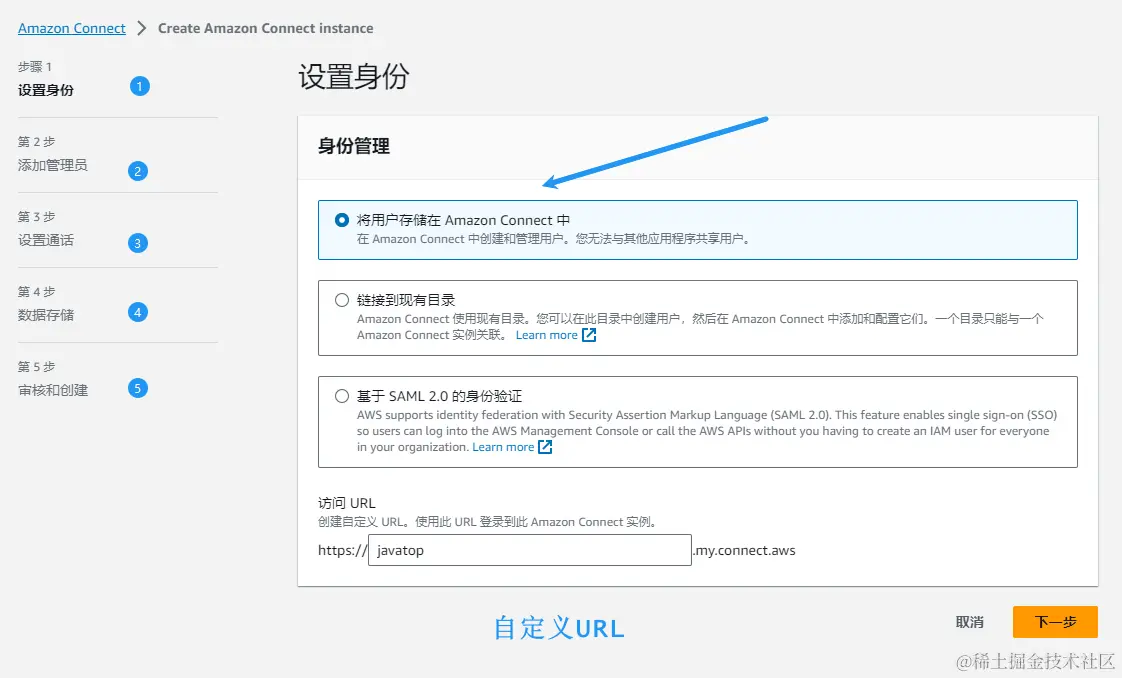Viewport: 1122px width, 678px height.
Task: Click the 第 4 步 label in sidebar
Action: (x=36, y=292)
